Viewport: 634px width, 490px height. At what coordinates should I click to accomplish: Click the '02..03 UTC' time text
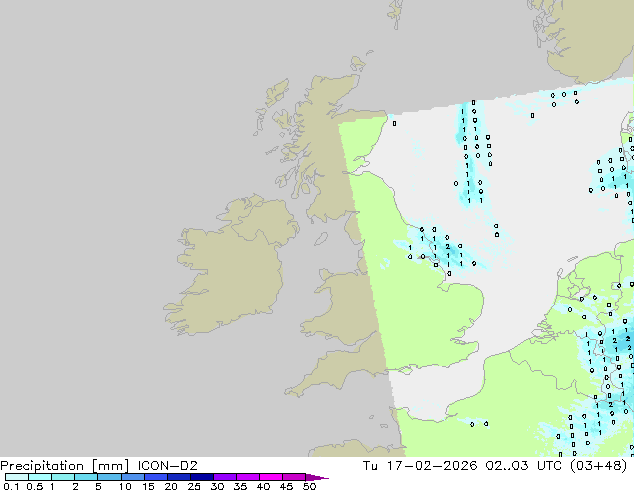pos(524,466)
